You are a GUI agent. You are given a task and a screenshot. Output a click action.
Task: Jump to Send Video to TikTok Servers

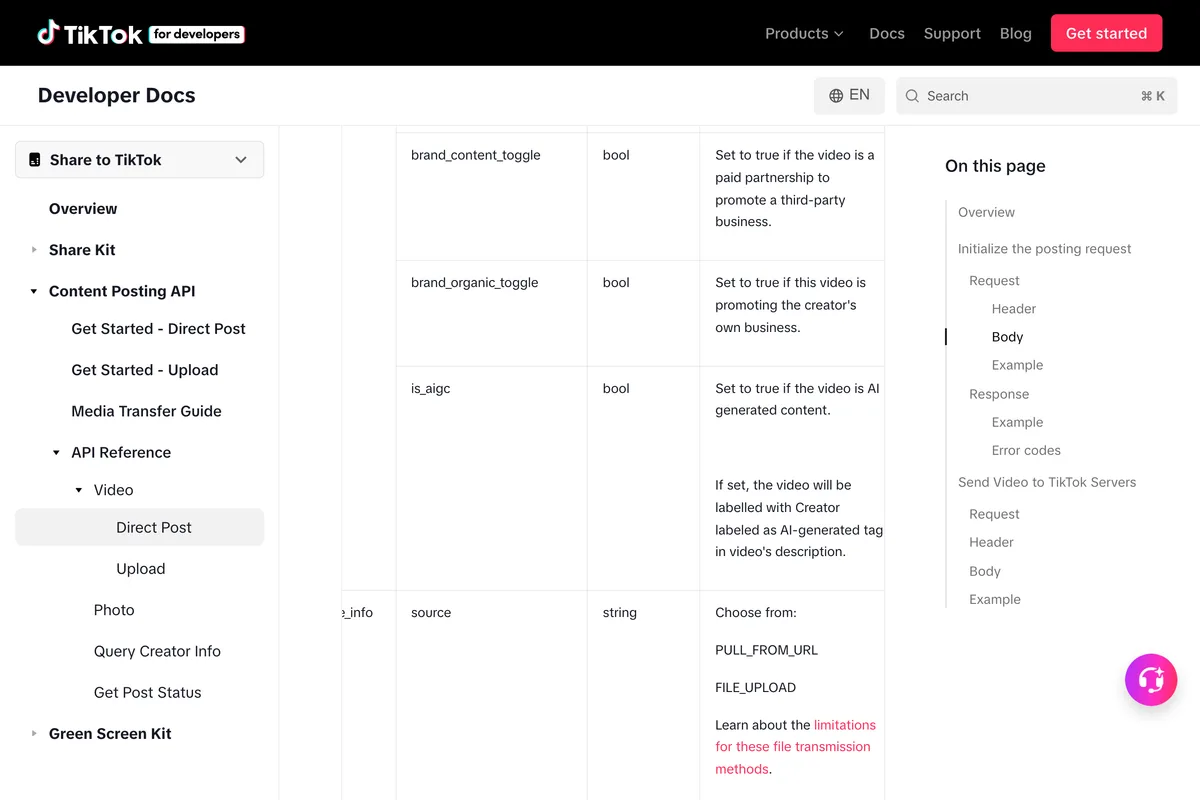pyautogui.click(x=1047, y=482)
